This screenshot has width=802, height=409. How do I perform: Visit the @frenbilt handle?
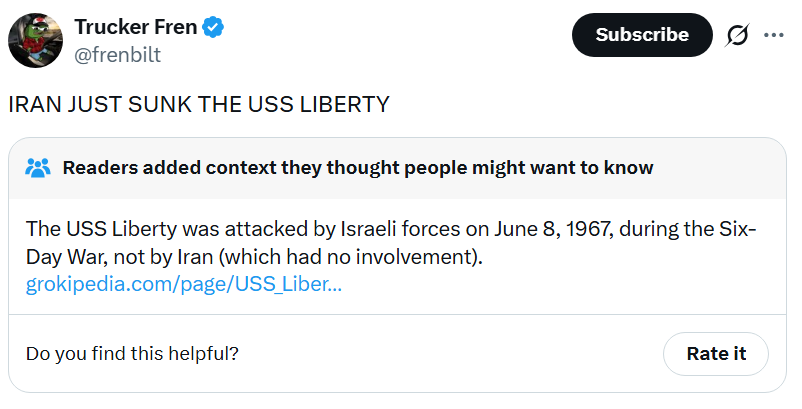coord(117,55)
